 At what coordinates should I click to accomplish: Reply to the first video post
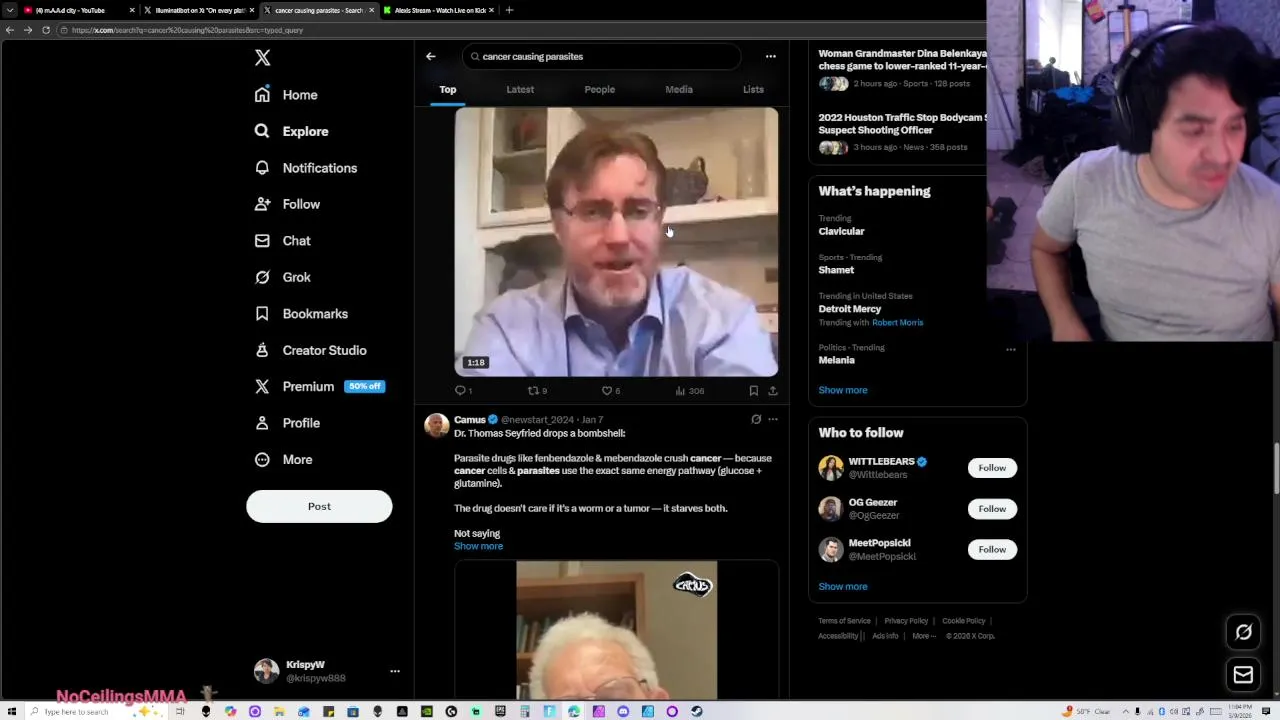click(463, 391)
